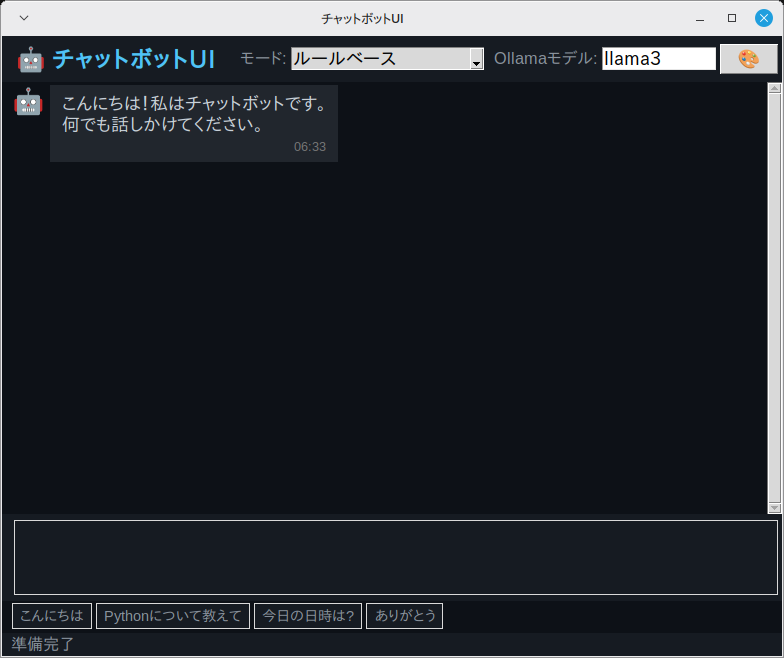Send the quick reply こんにちは

coord(52,616)
